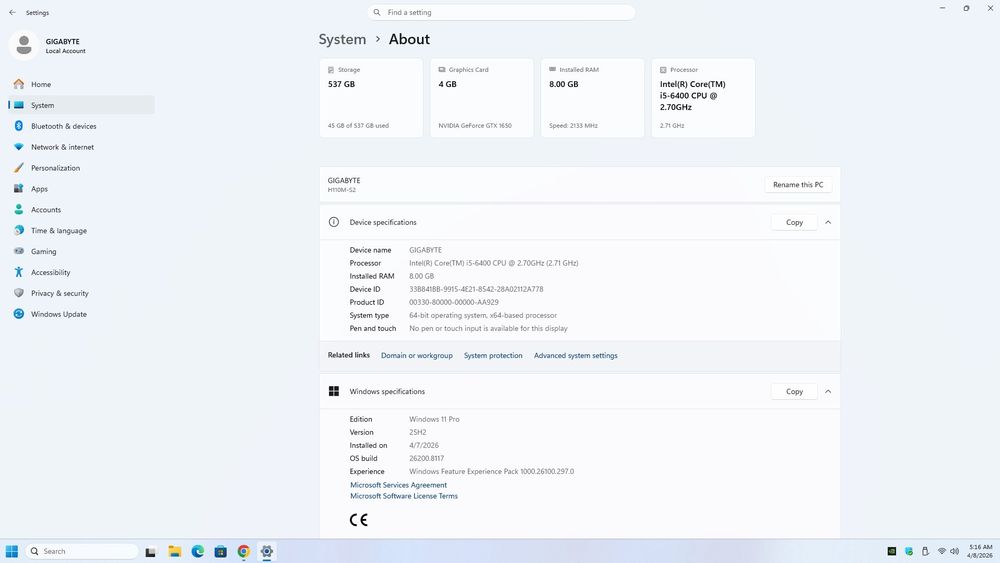Open Accounts settings
The width and height of the screenshot is (1000, 563).
pyautogui.click(x=81, y=210)
